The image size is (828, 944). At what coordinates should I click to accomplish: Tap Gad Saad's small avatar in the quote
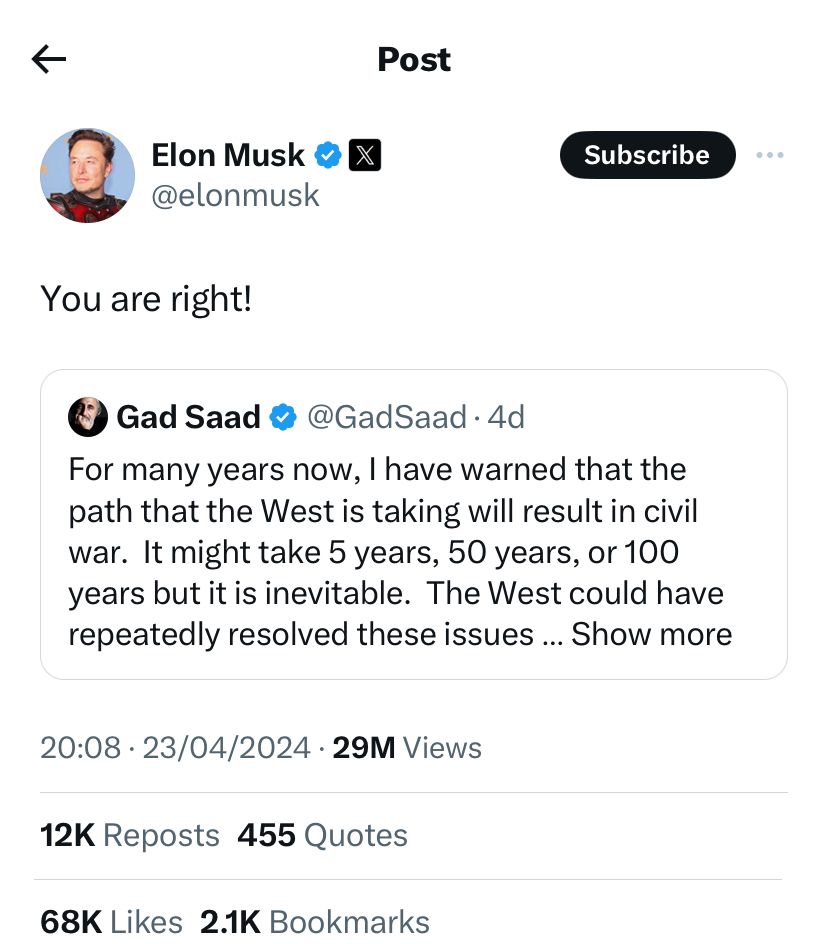pyautogui.click(x=88, y=416)
